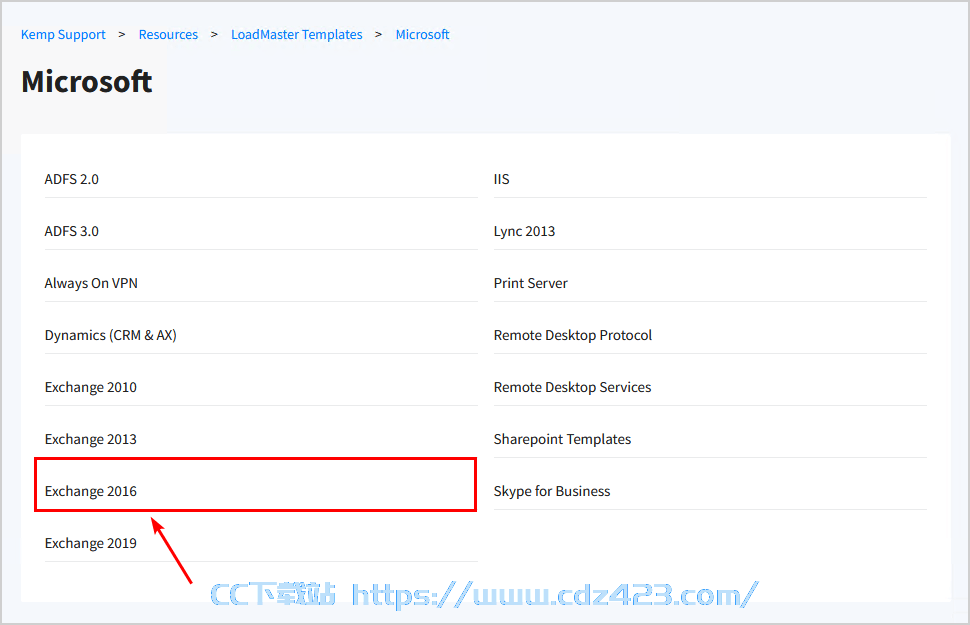Open the IIS template section
Screen dimensions: 970x625
coord(502,179)
